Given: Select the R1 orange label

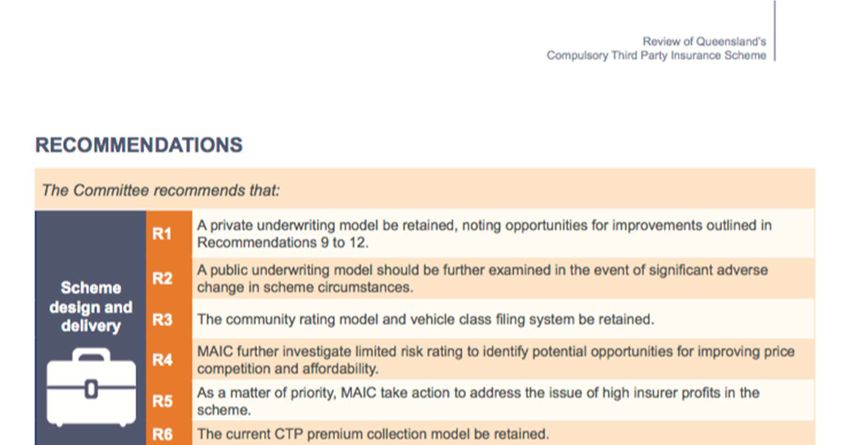Looking at the screenshot, I should coord(162,234).
